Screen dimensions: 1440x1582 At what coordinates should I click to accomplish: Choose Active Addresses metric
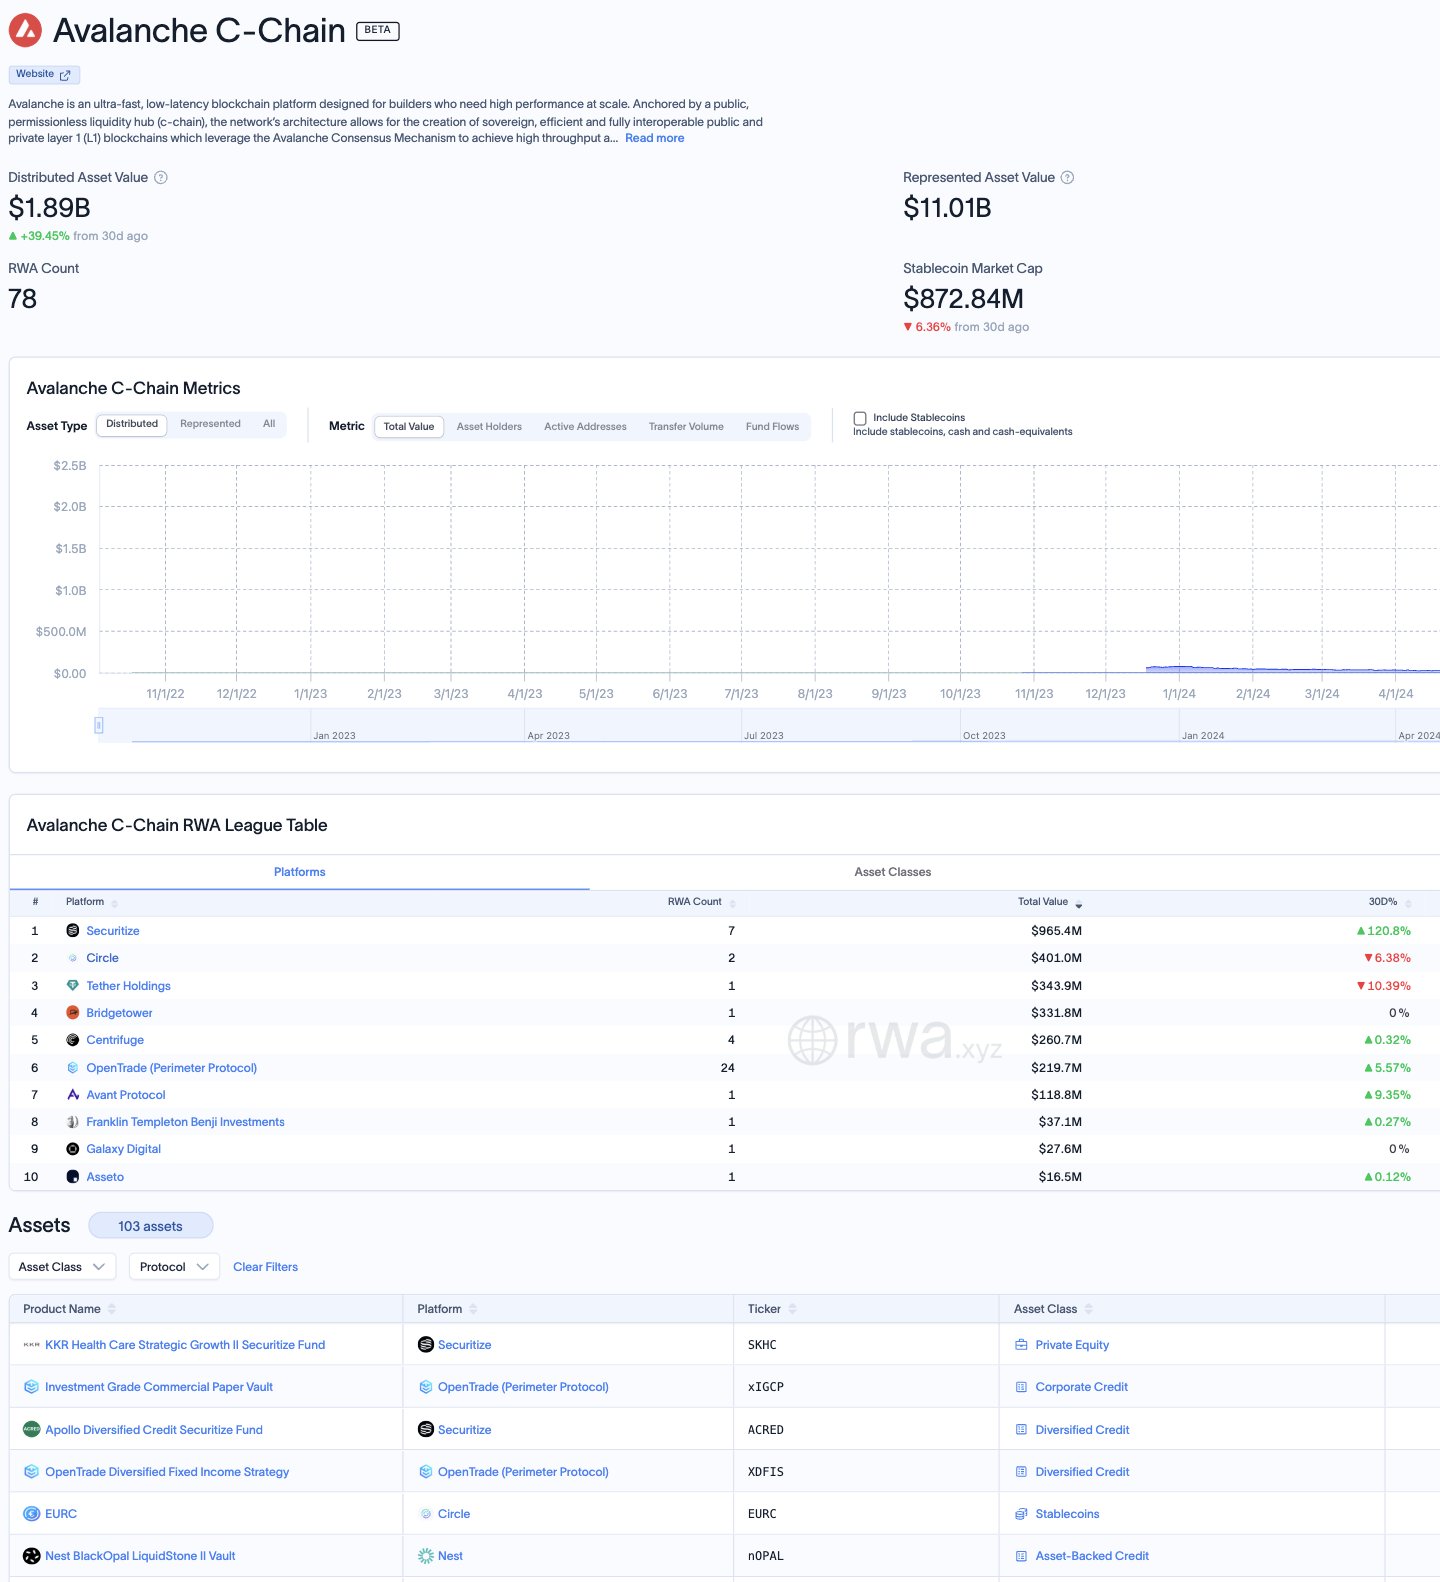(x=585, y=427)
